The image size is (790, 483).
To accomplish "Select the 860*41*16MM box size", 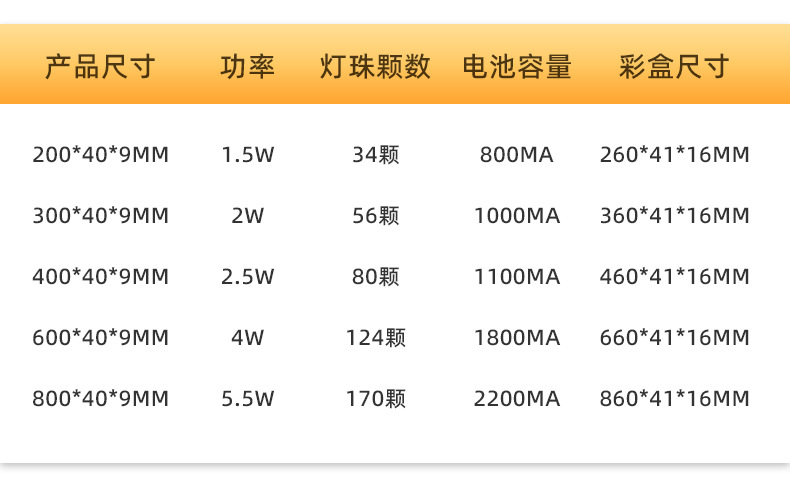I will tap(674, 399).
